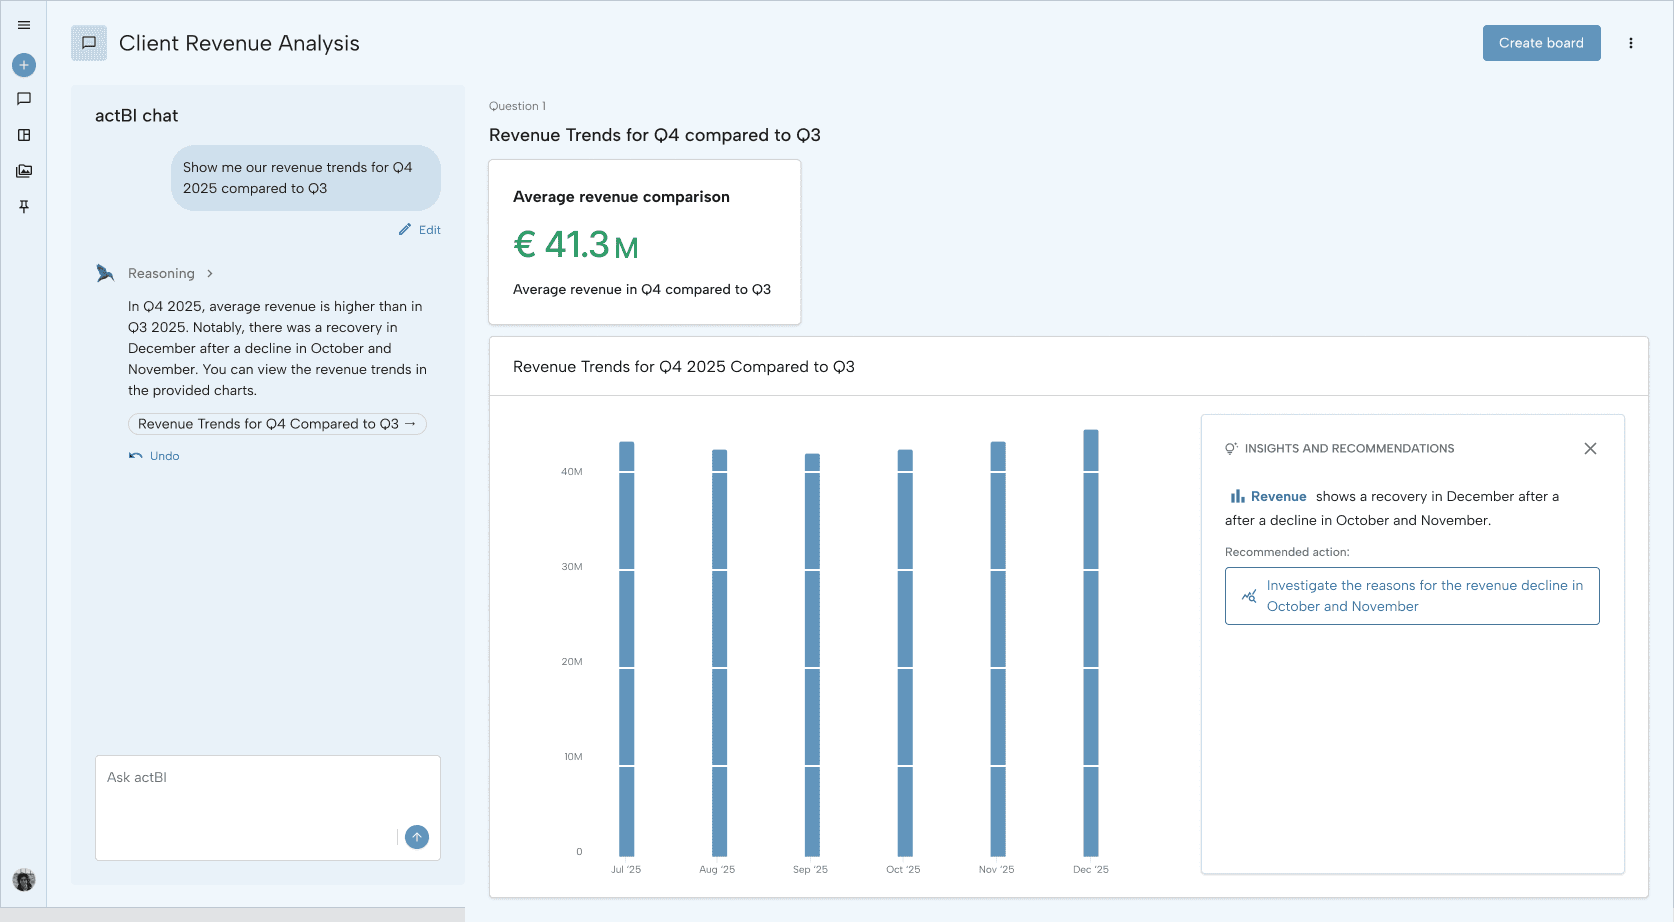Viewport: 1674px width, 922px height.
Task: Click the Revenue Trends for Q4 2025 chart title
Action: (x=684, y=367)
